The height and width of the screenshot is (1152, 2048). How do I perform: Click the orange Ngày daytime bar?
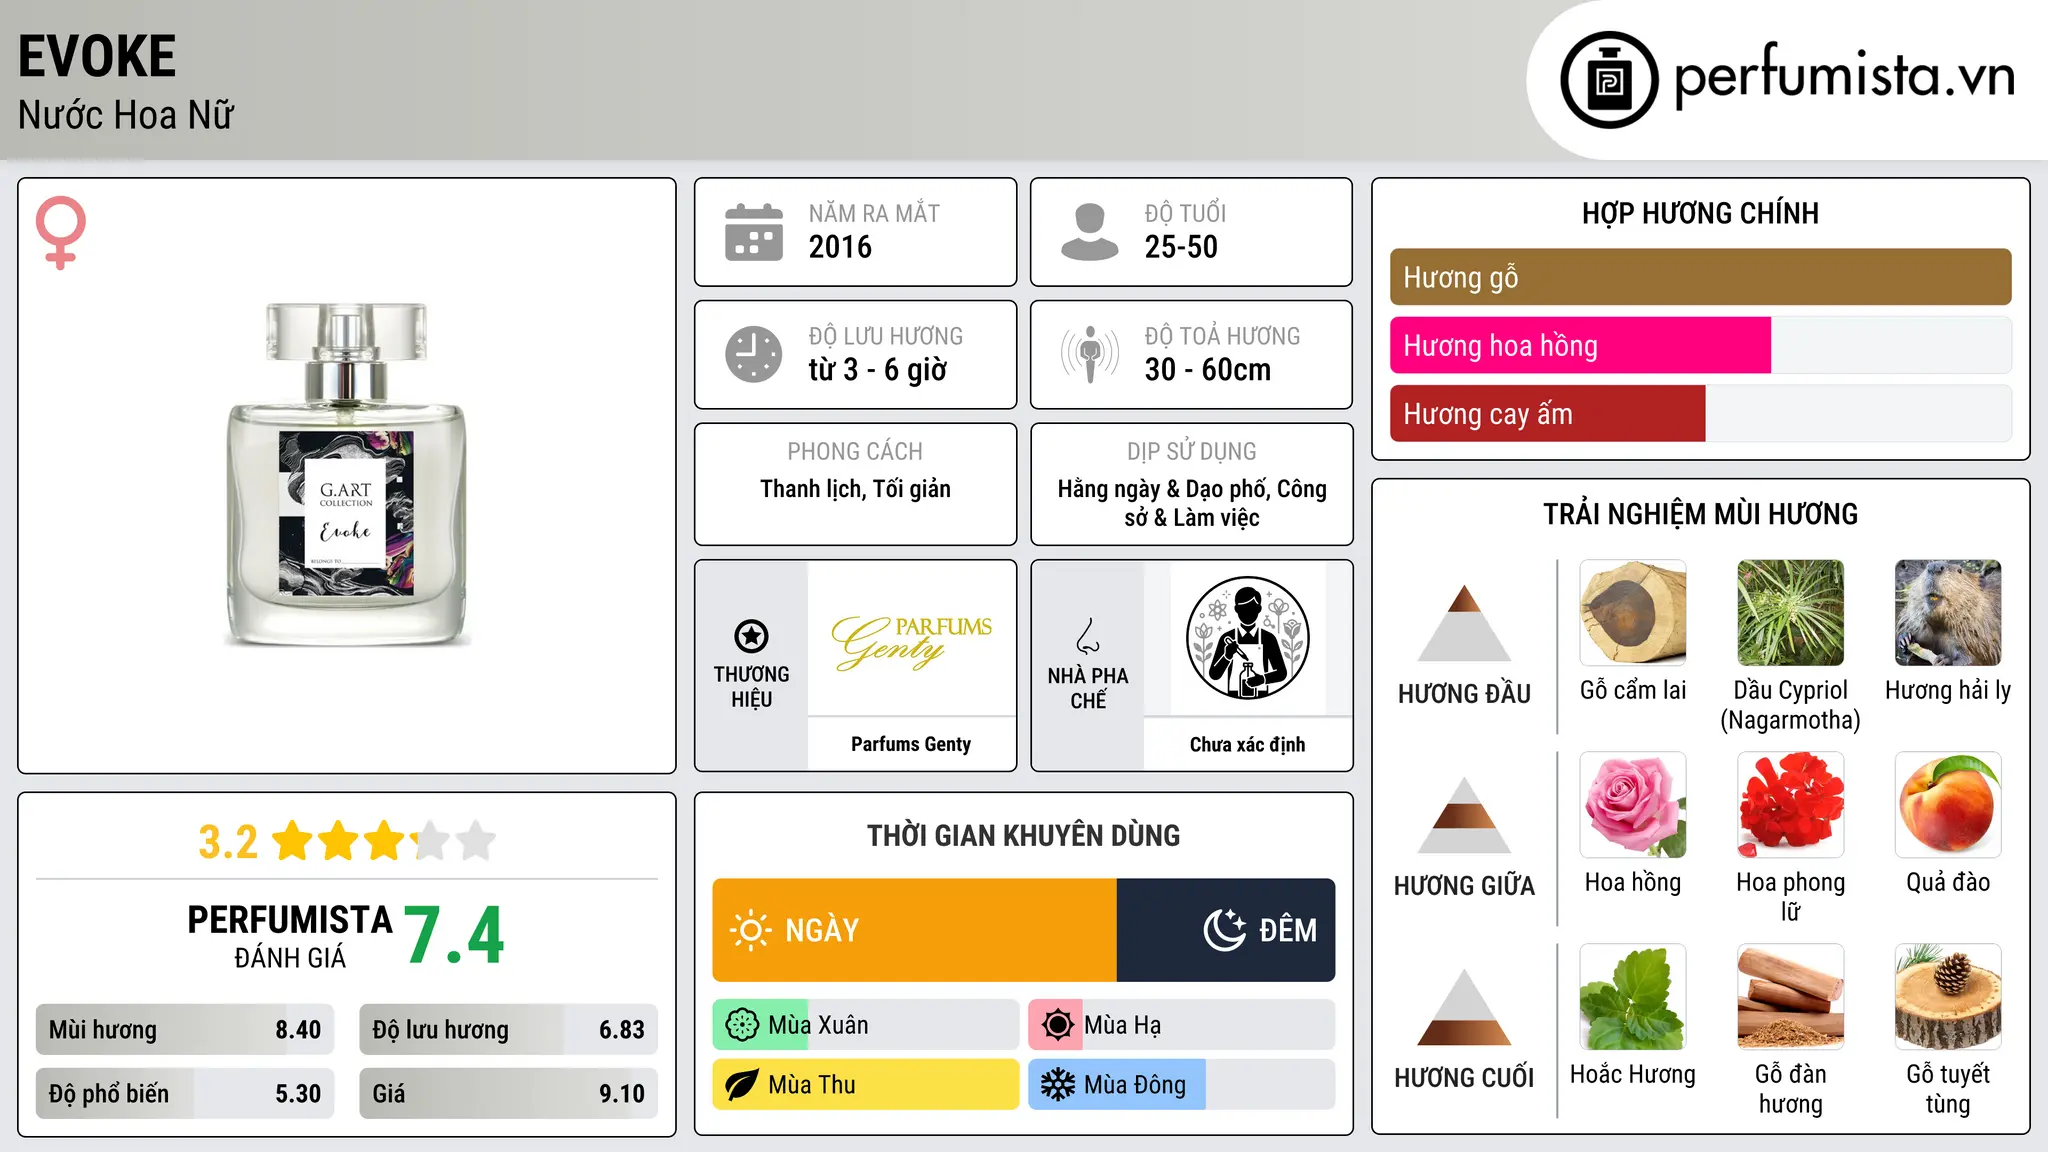914,930
